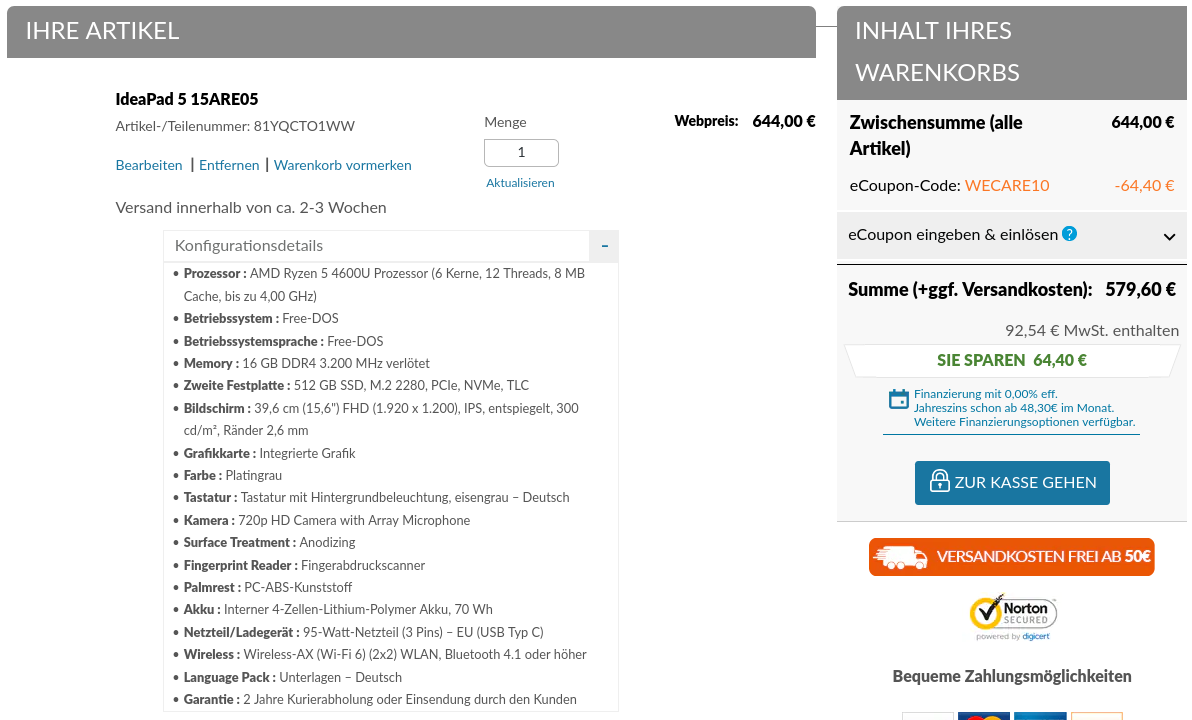The height and width of the screenshot is (720, 1192).
Task: Click the Aktualisieren link under quantity
Action: click(x=520, y=182)
